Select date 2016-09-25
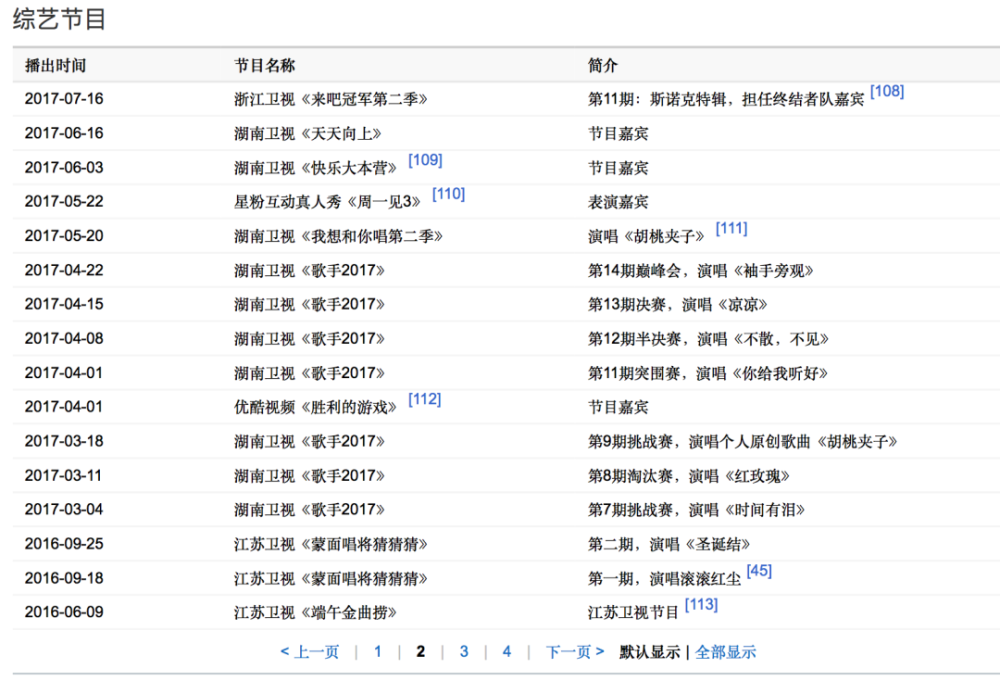Viewport: 1000px width, 681px height. 64,544
